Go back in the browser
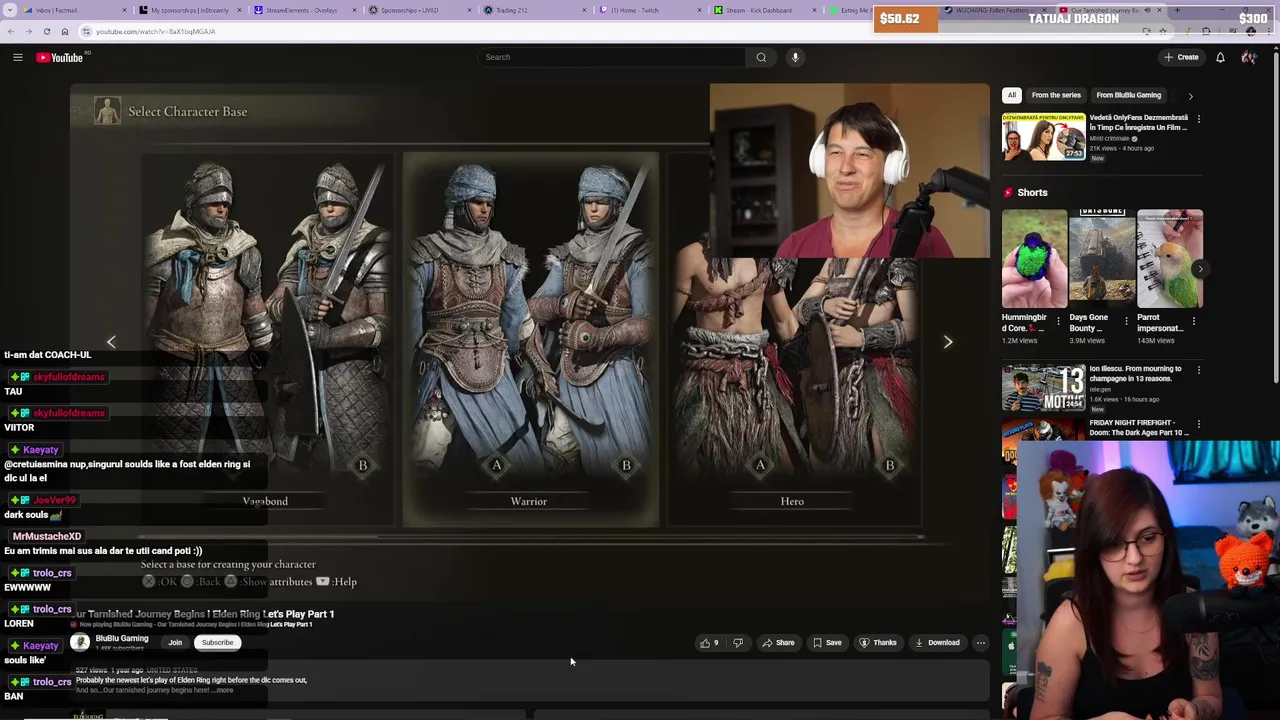Screen dimensions: 1280x720 pyautogui.click(x=11, y=31)
